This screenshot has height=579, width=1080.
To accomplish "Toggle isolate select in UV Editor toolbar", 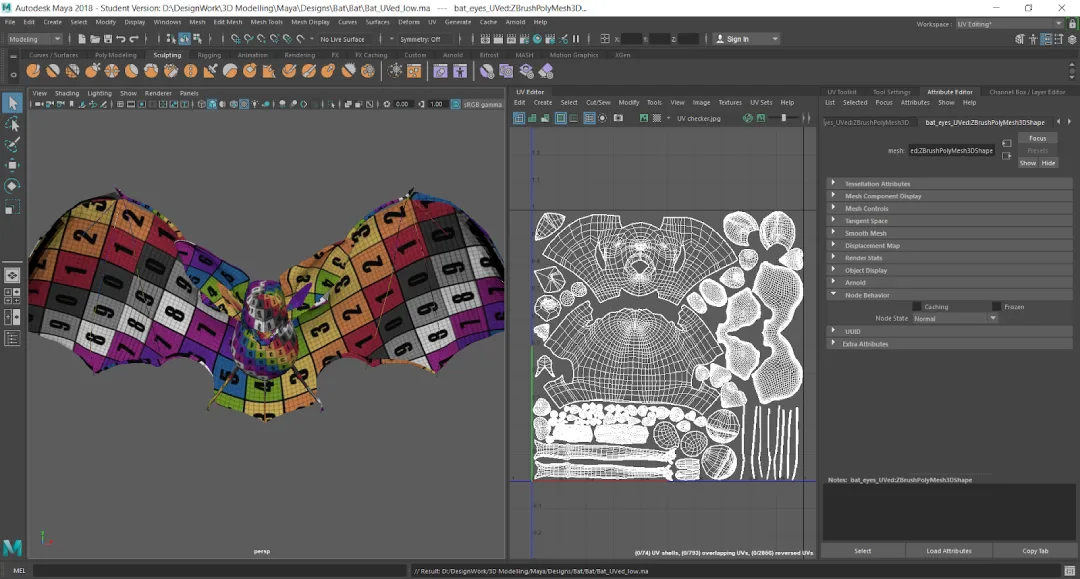I will [603, 118].
